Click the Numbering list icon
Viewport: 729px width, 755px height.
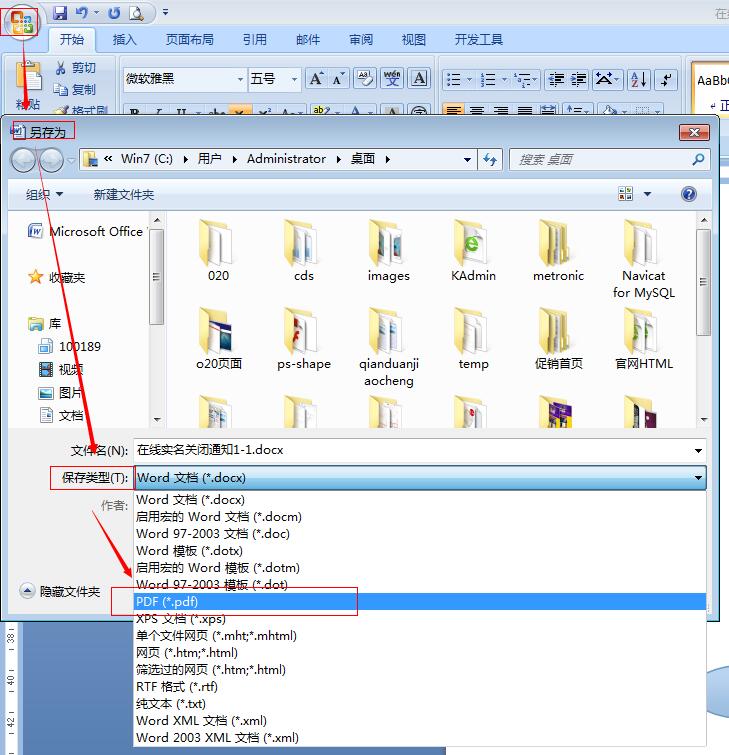tap(488, 79)
